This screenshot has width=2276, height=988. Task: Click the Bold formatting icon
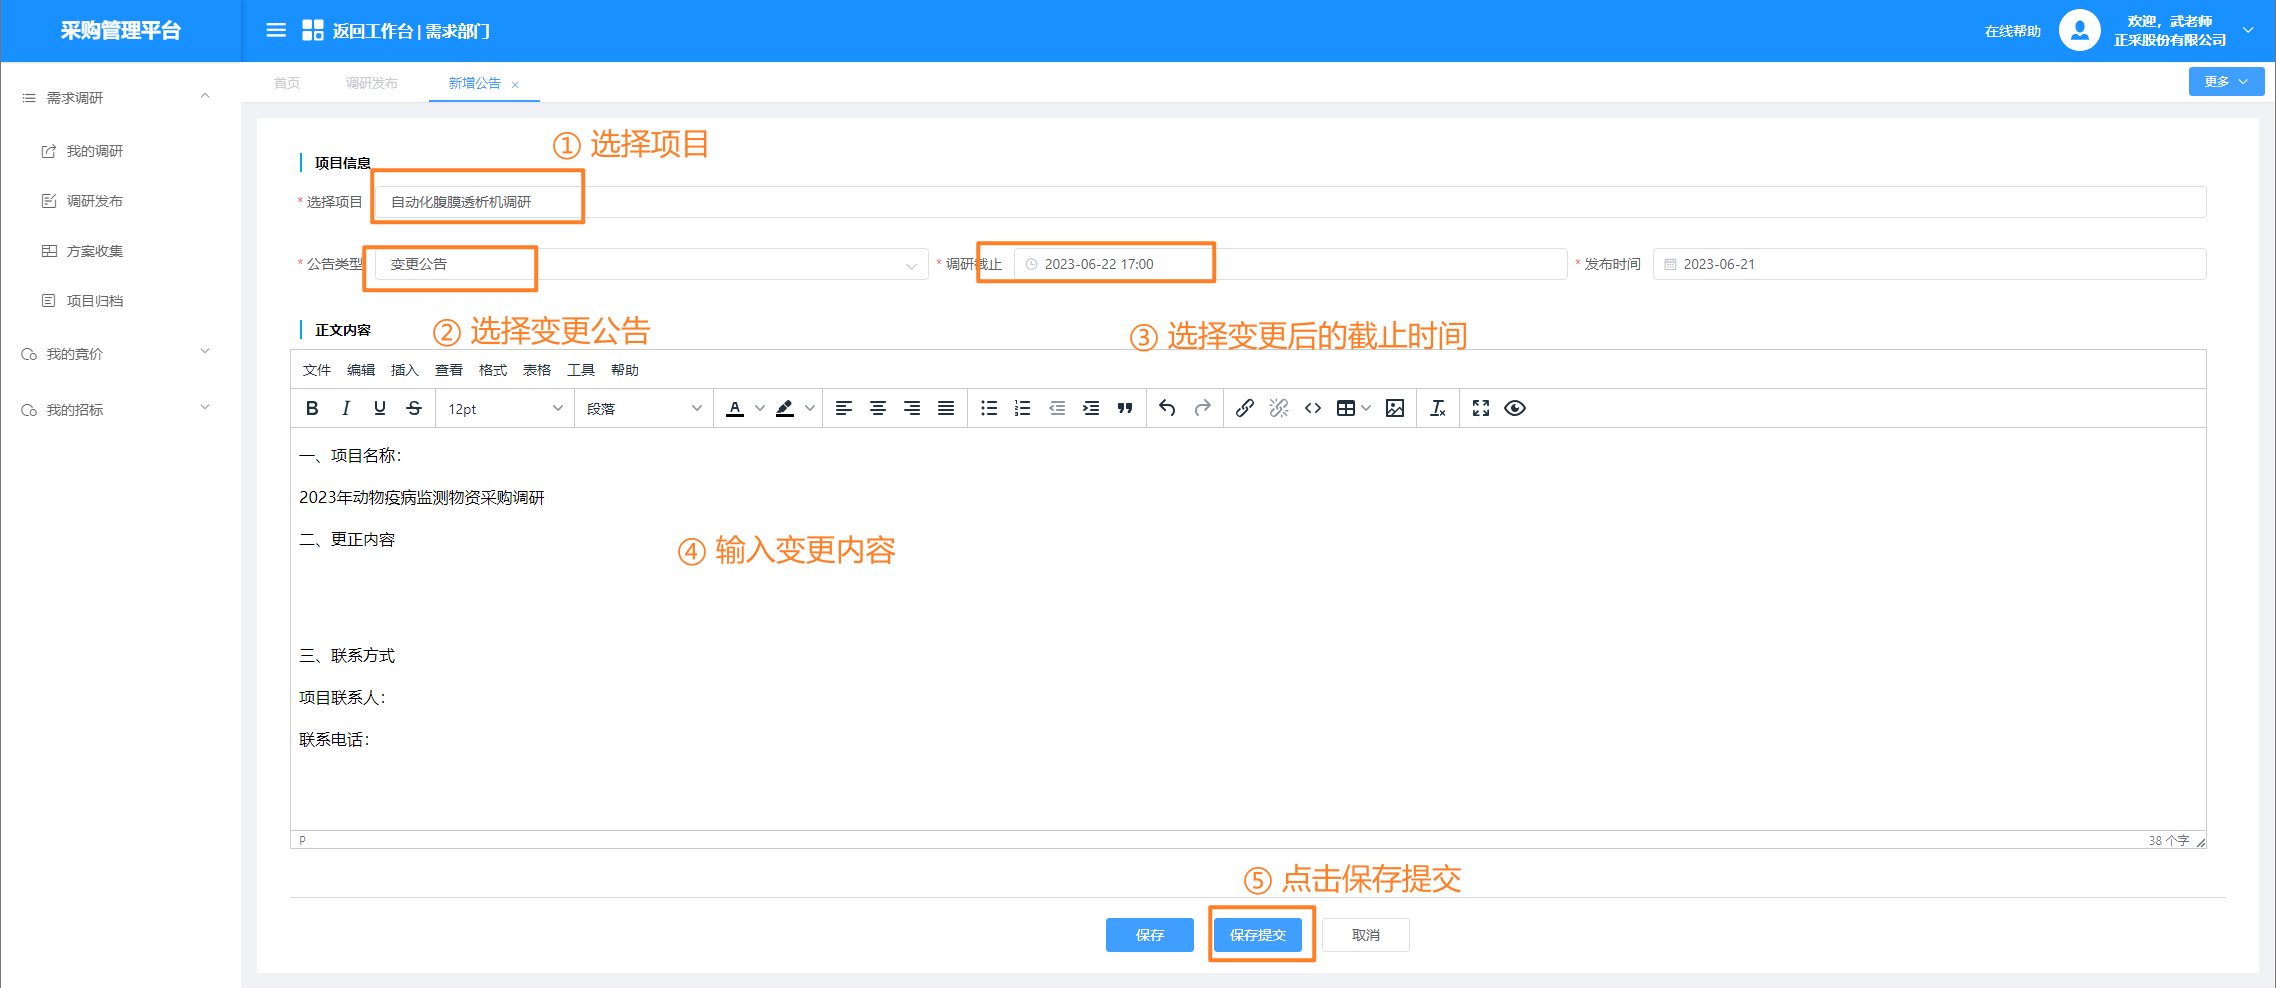tap(312, 408)
